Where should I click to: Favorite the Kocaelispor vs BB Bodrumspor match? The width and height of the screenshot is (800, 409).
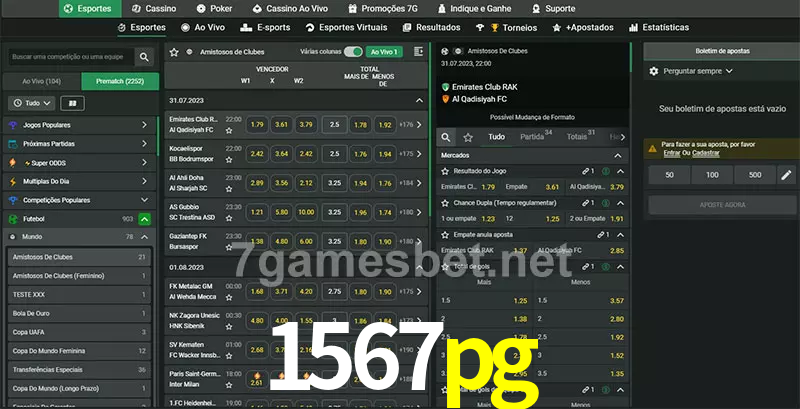(x=229, y=160)
